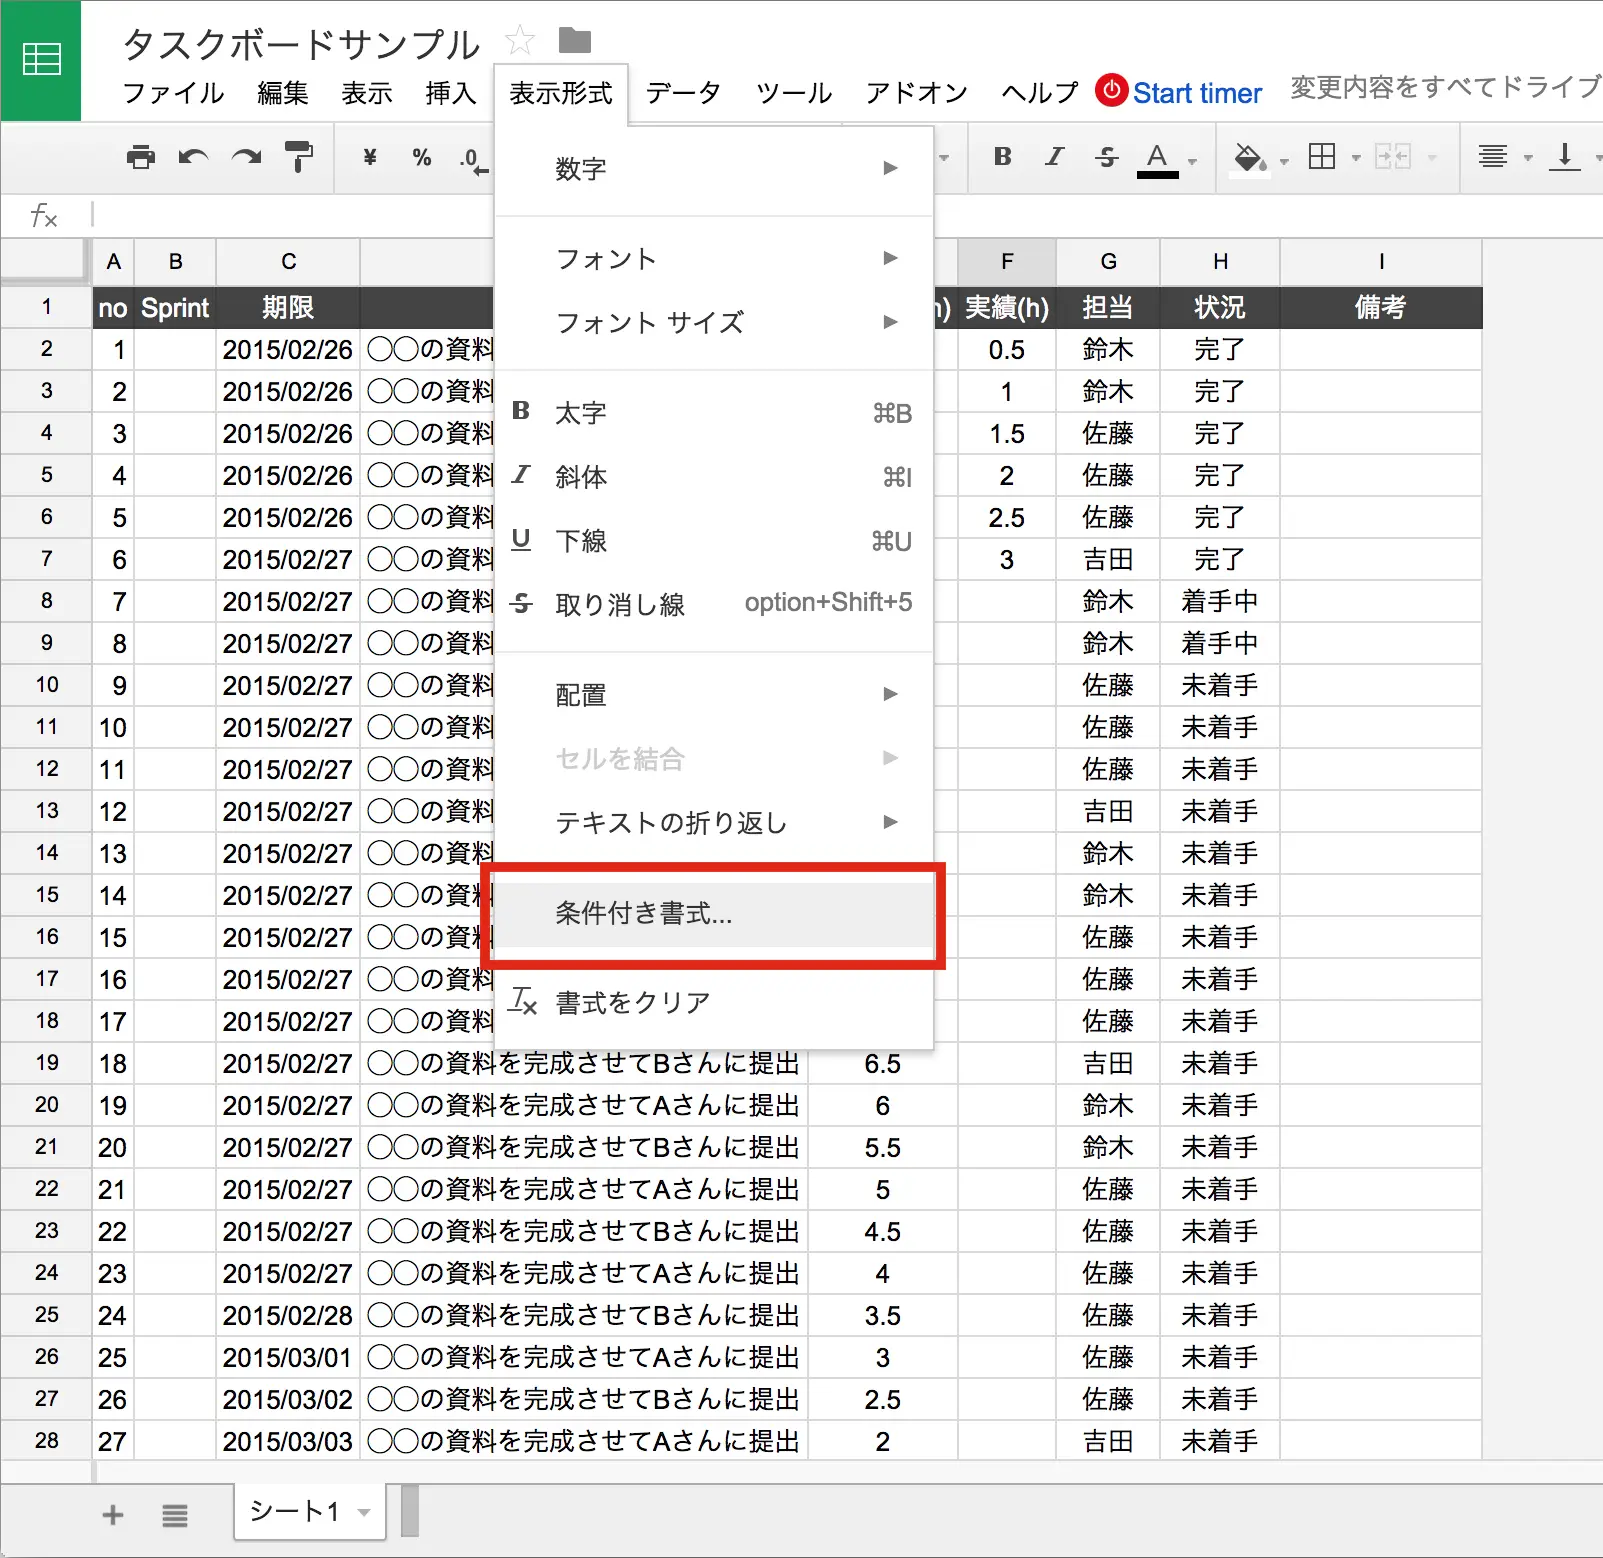Open the データ menu
1603x1558 pixels.
click(683, 93)
